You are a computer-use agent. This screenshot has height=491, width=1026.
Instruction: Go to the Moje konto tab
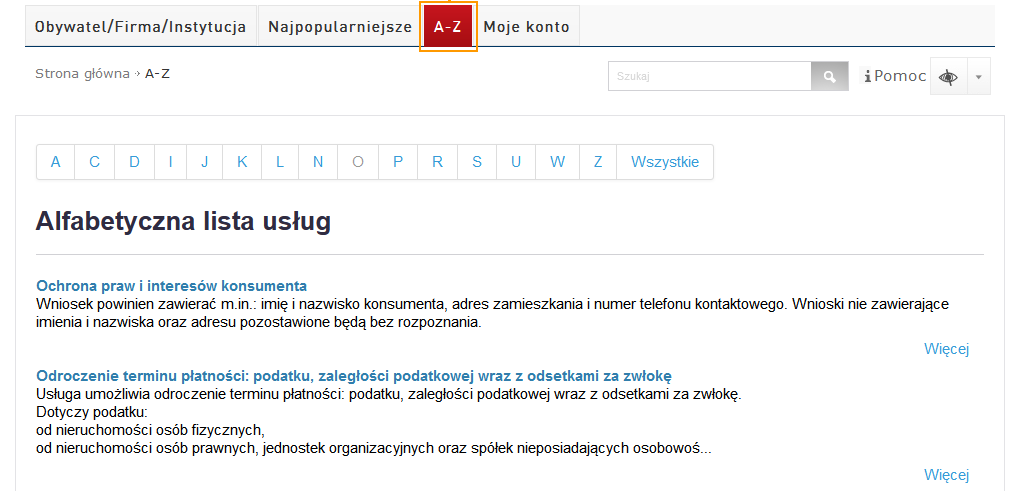[526, 27]
